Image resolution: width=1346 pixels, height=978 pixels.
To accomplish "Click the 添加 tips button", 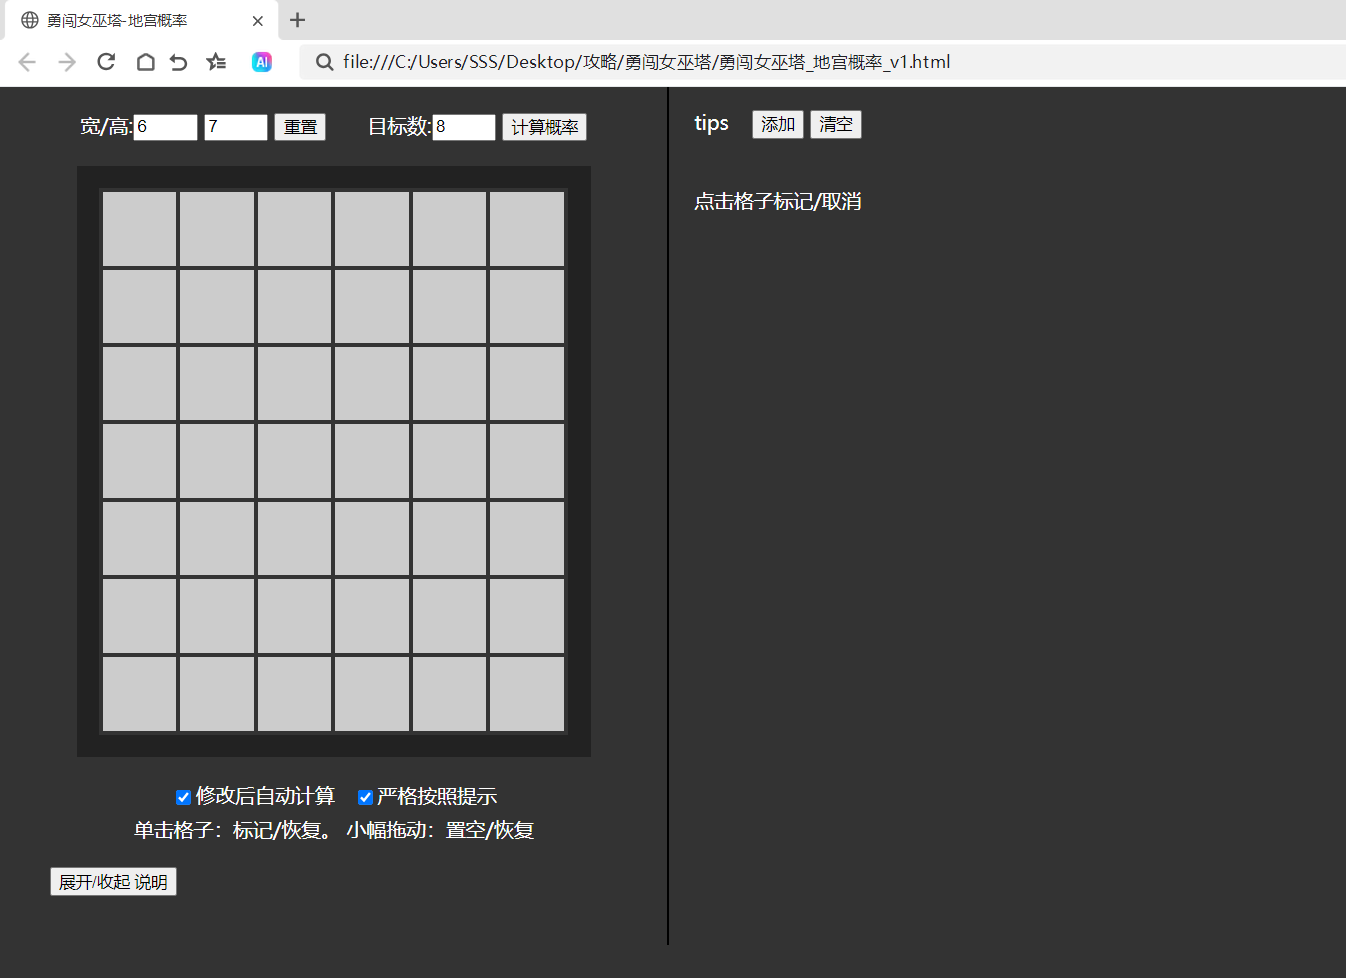I will (778, 124).
